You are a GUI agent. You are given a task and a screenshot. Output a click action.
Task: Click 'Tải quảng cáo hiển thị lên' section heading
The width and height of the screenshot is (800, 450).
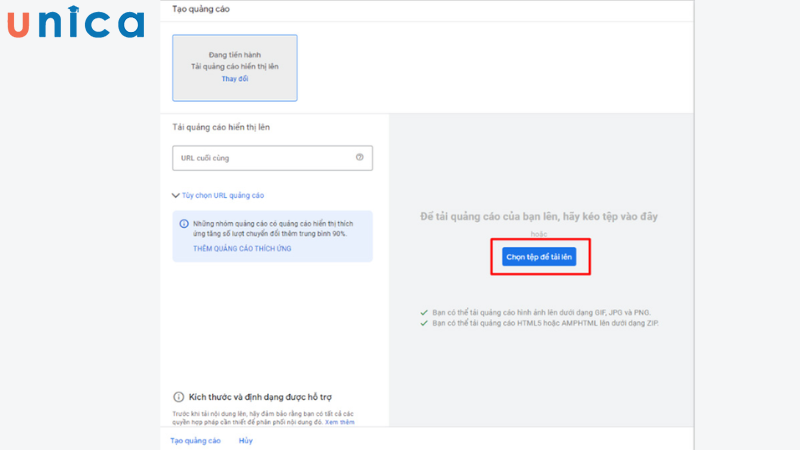(x=221, y=127)
